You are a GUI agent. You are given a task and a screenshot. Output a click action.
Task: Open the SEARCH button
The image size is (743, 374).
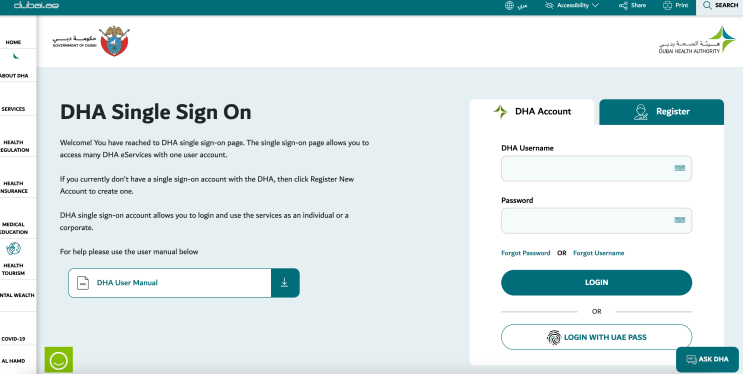719,6
